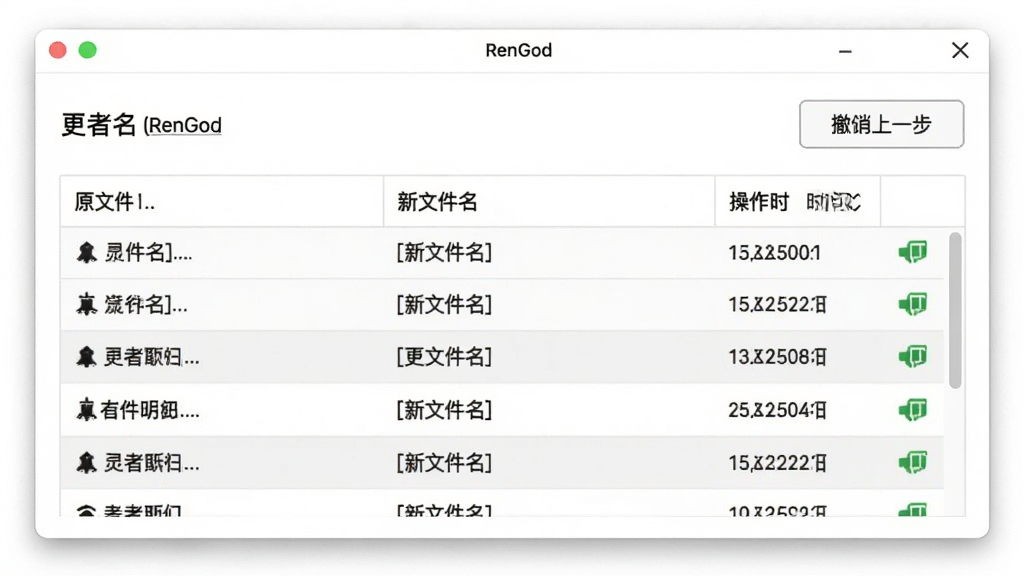Click the original file name in the 2222 time row
The image size is (1024, 576).
point(152,463)
